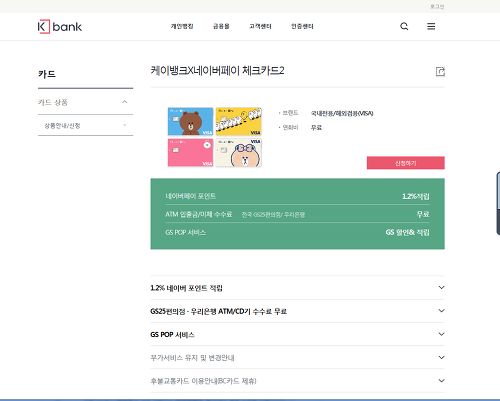Click the side tab on right edge
Image resolution: width=500 pixels, height=401 pixels.
click(498, 203)
